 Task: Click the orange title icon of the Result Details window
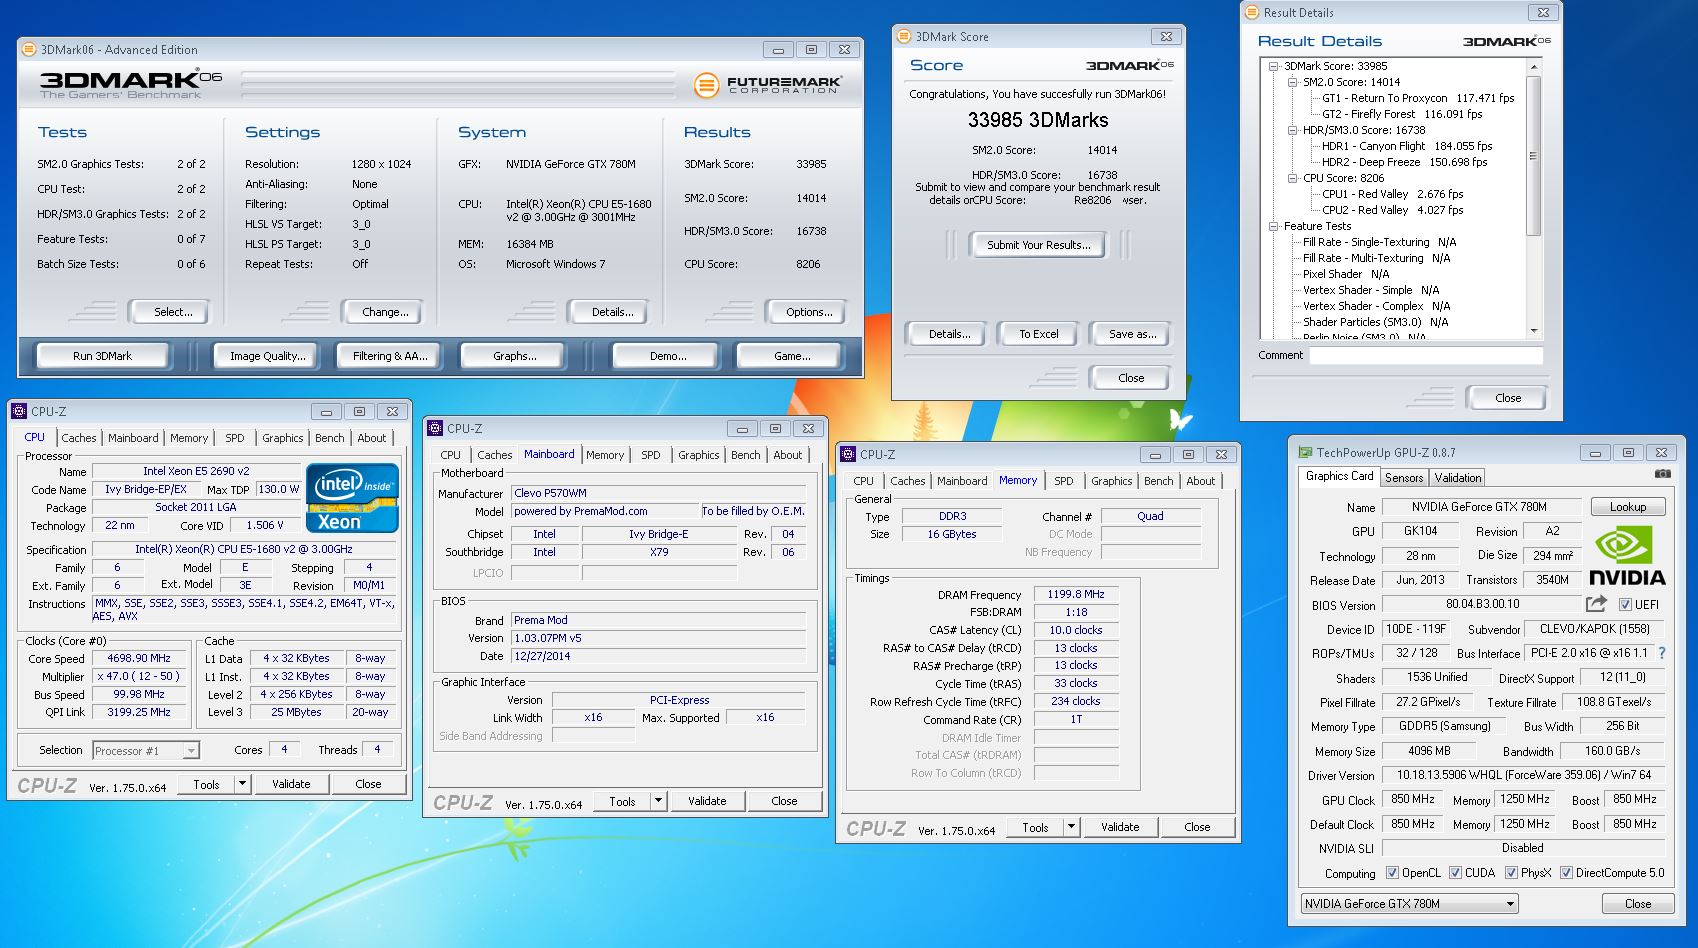pos(1252,12)
